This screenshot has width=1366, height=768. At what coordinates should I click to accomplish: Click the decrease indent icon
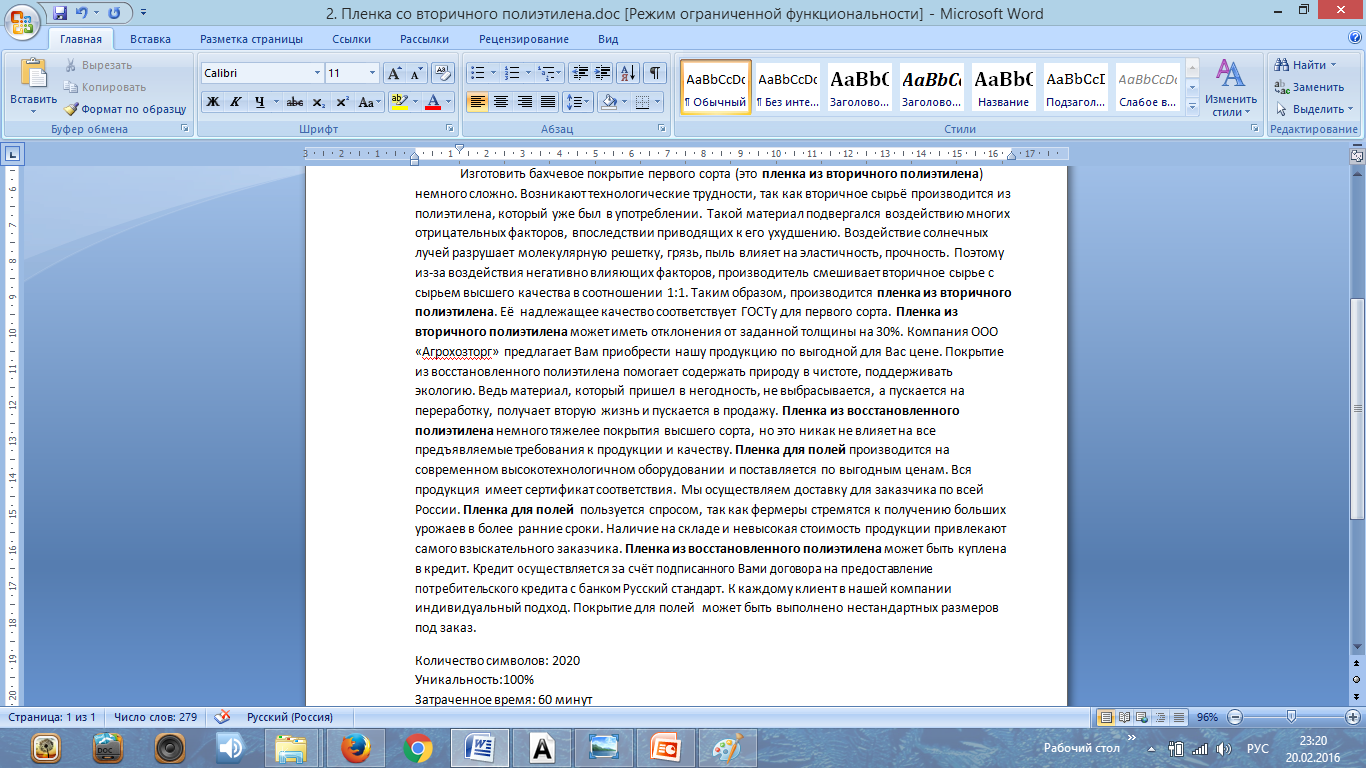(579, 73)
